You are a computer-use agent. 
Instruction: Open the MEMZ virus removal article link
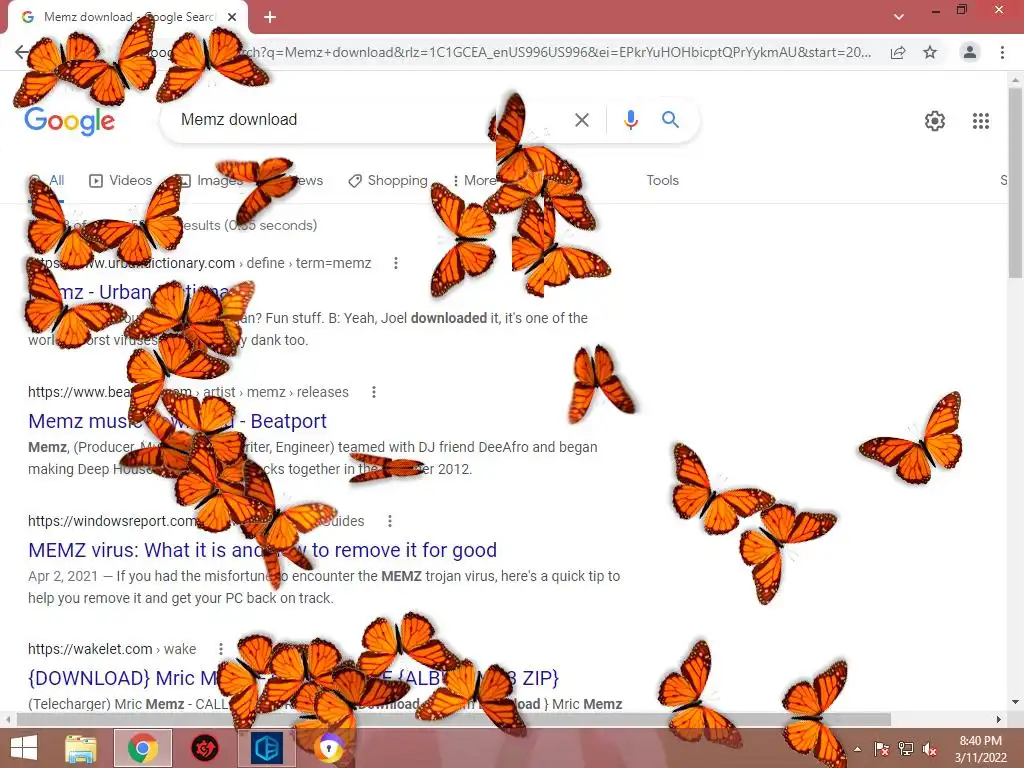coord(263,550)
